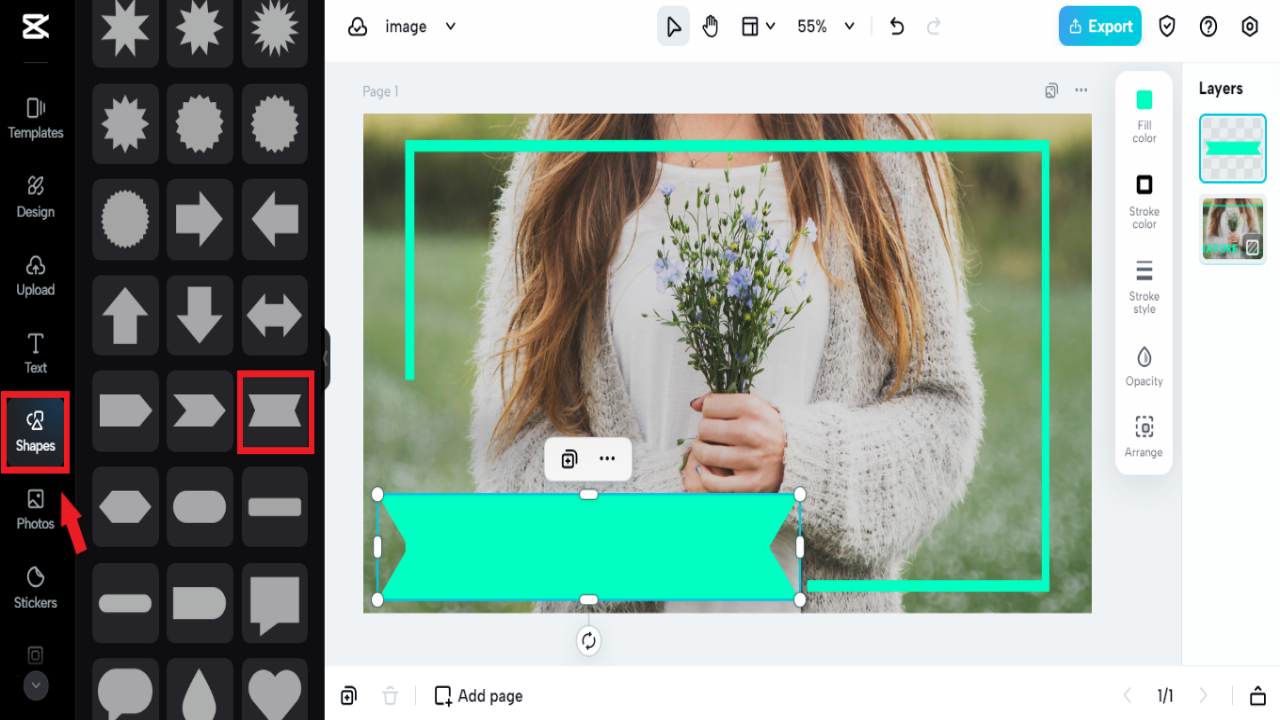
Task: Open the Arrange options
Action: pyautogui.click(x=1144, y=437)
